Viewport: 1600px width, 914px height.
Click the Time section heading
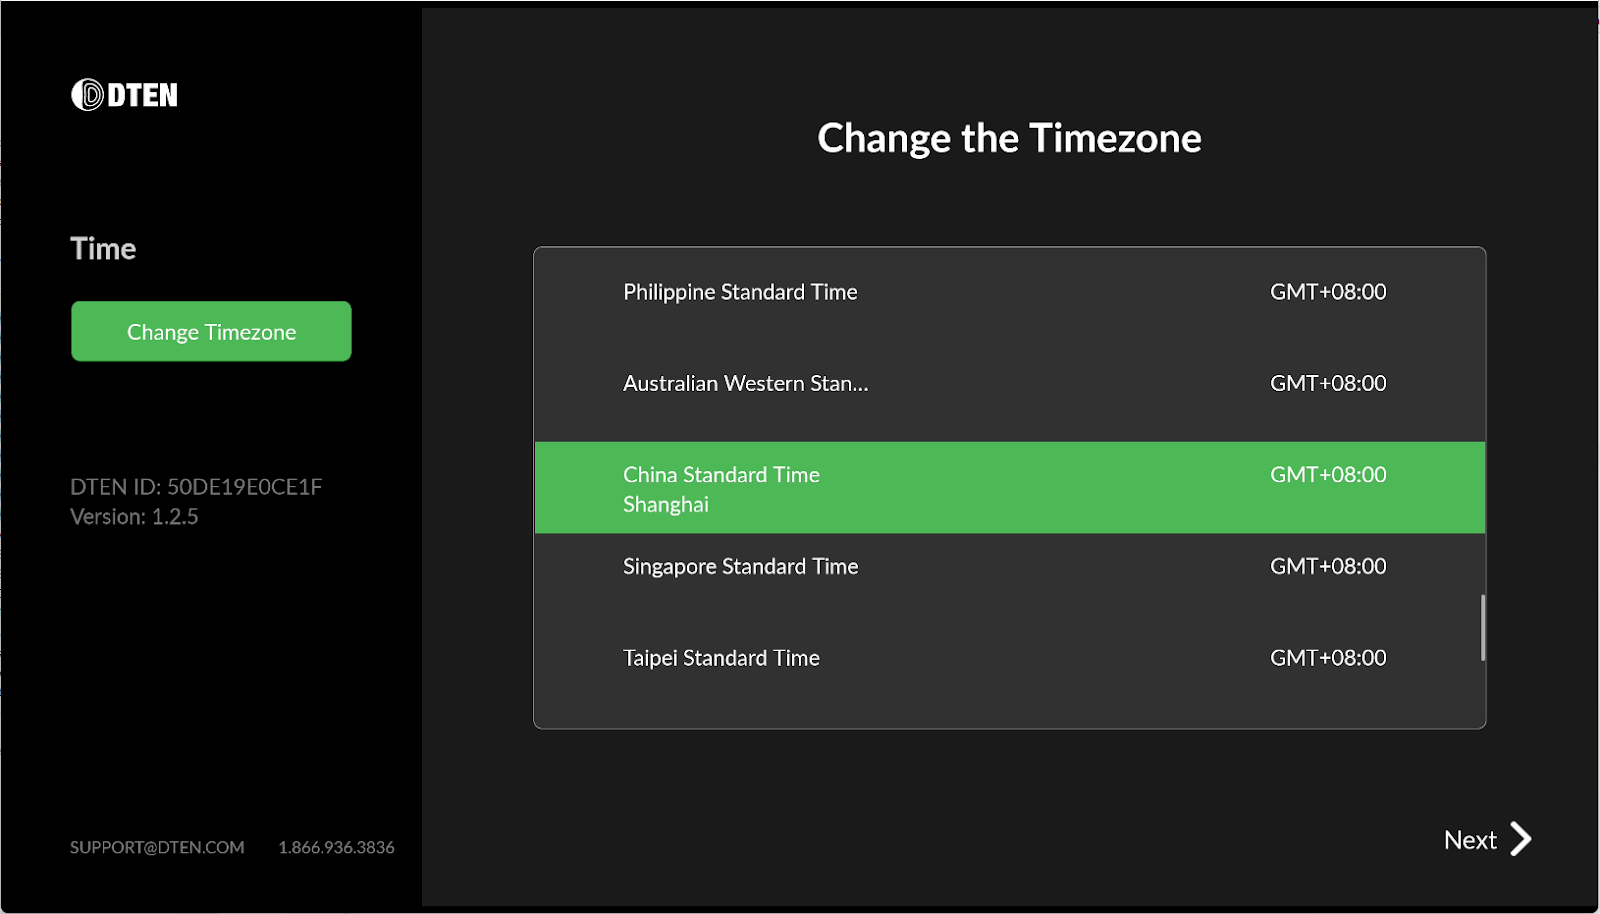click(x=103, y=249)
